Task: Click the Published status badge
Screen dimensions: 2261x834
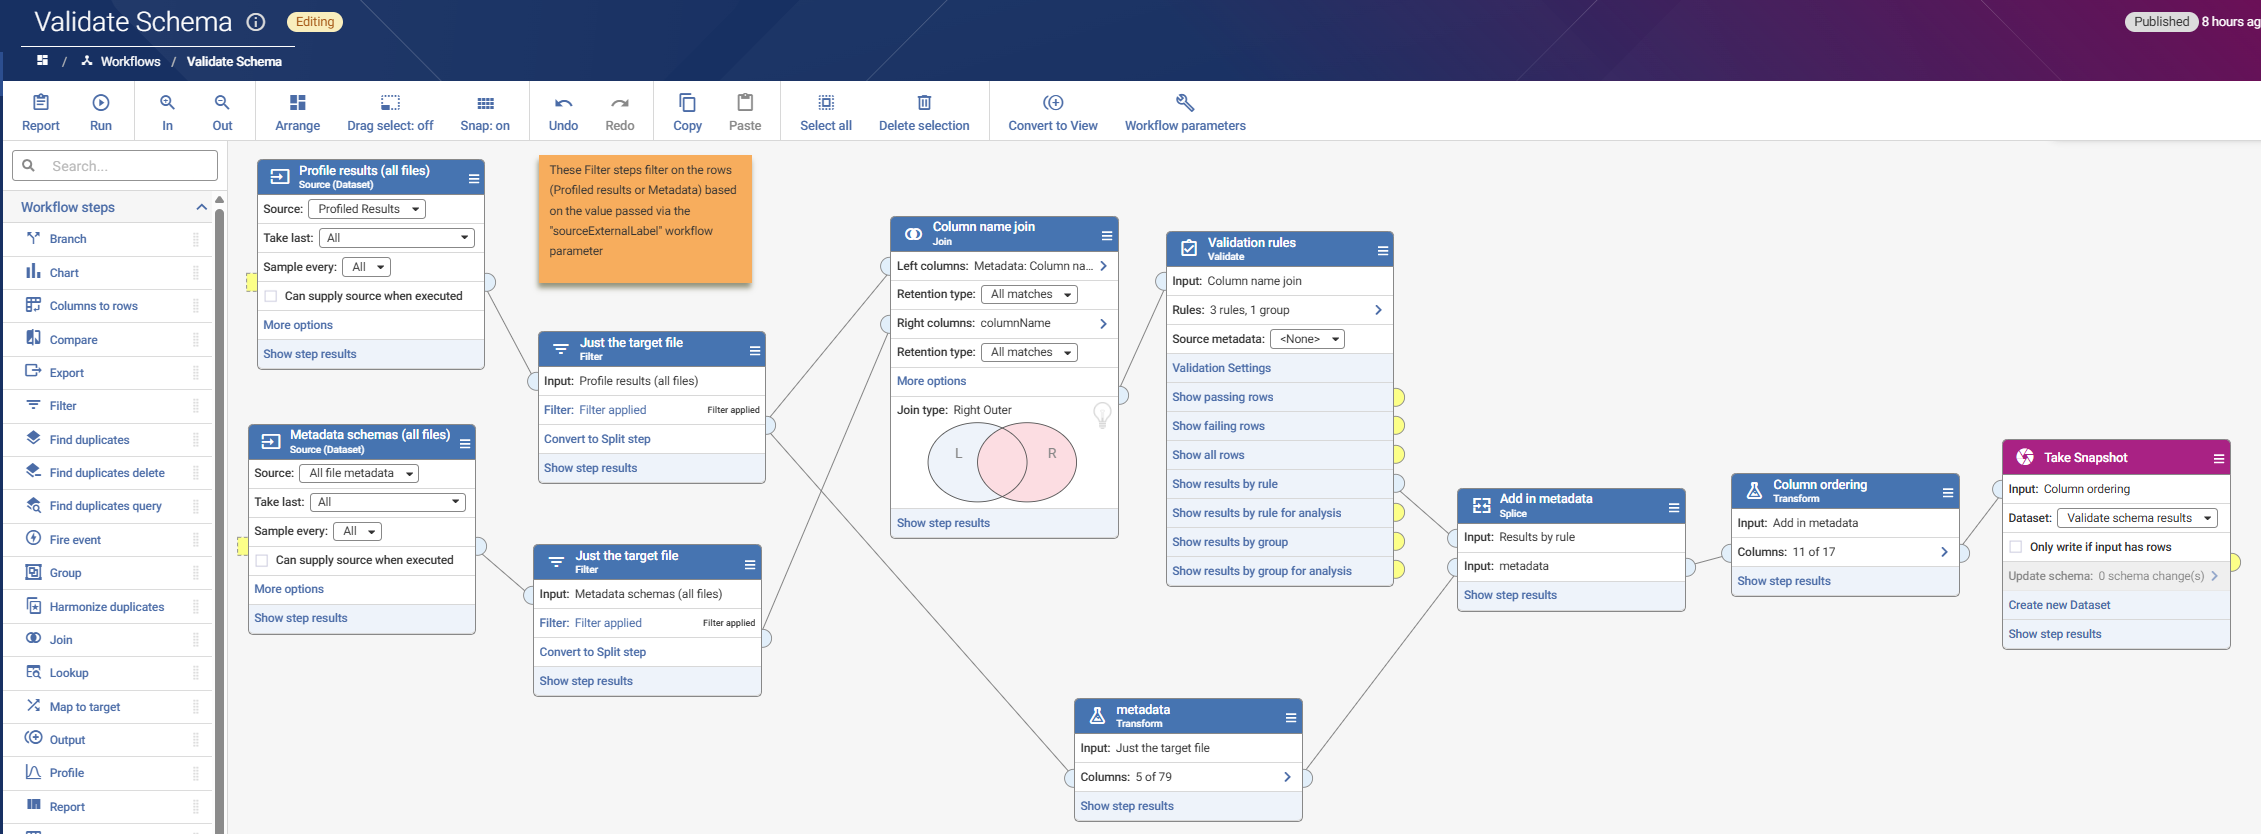Action: (x=2160, y=22)
